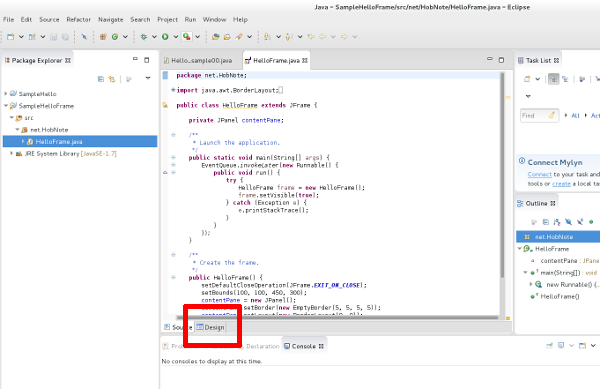
Task: Click the All link in Task List
Action: click(x=575, y=116)
